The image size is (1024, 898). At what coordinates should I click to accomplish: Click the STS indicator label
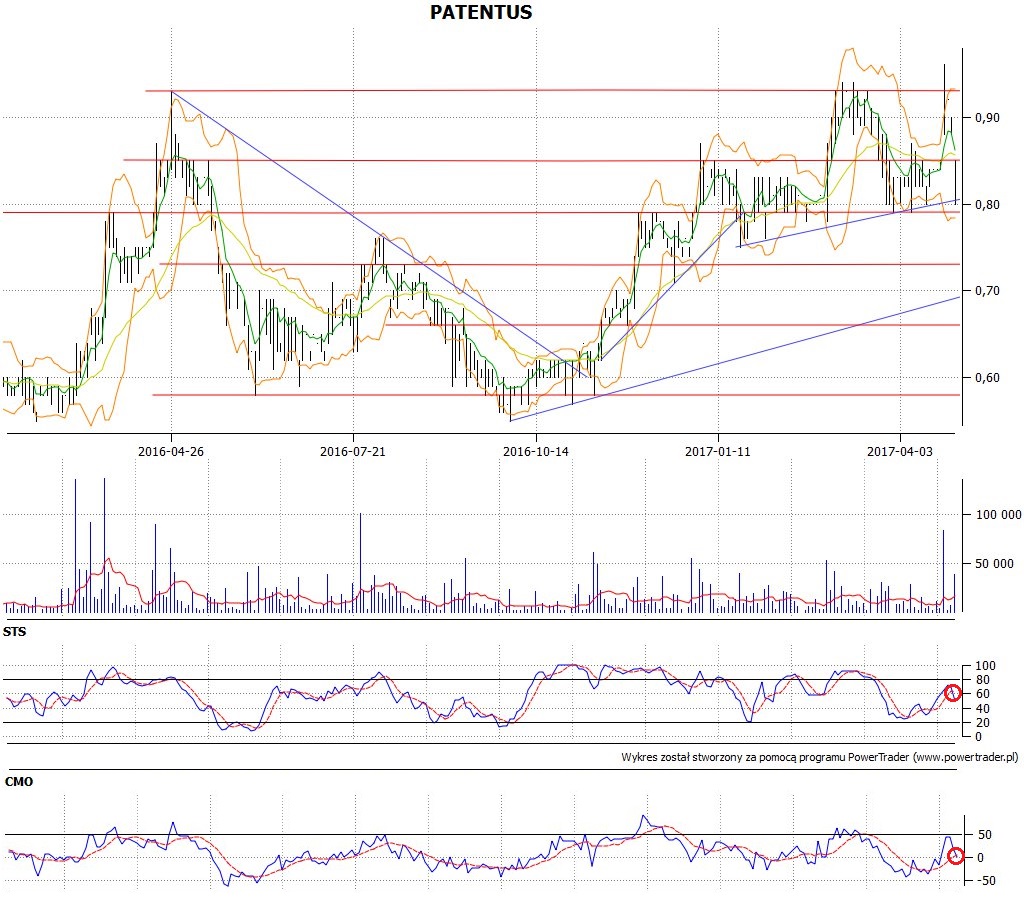click(14, 632)
